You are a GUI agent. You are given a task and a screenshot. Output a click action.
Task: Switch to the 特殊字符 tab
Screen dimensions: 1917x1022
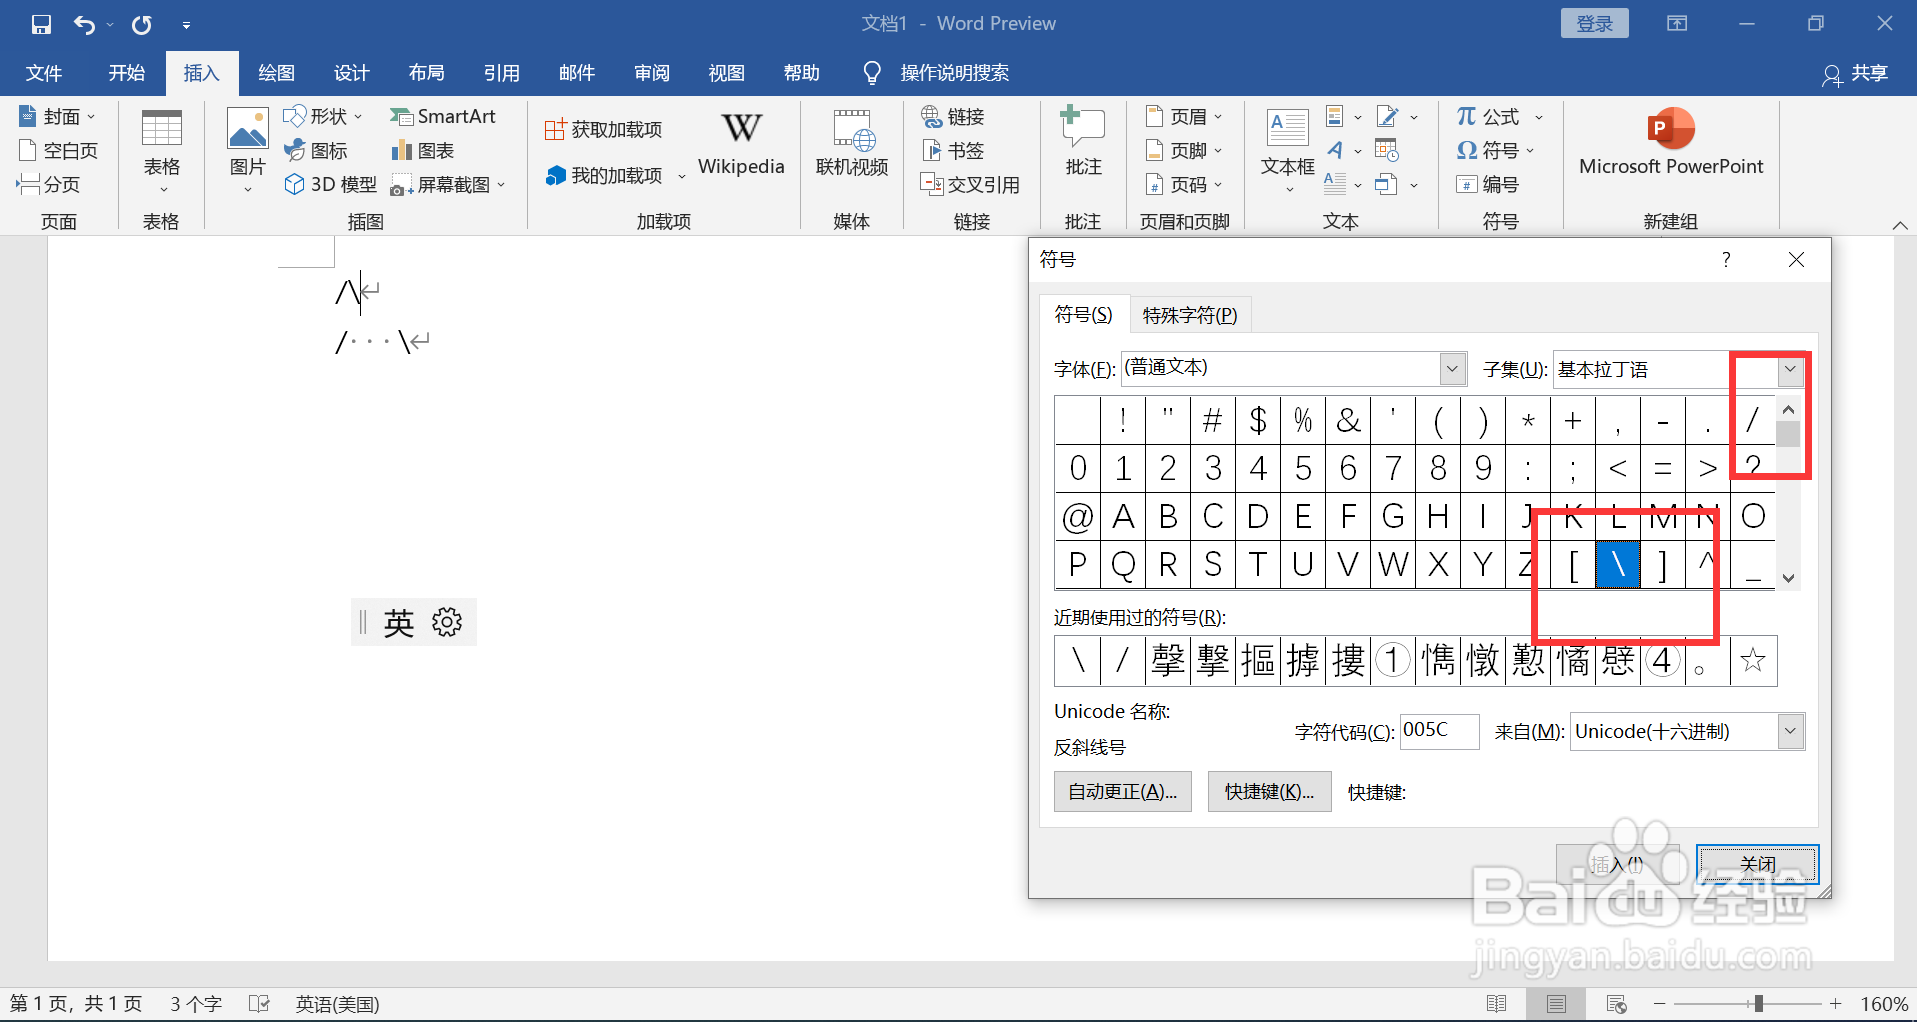pyautogui.click(x=1189, y=313)
